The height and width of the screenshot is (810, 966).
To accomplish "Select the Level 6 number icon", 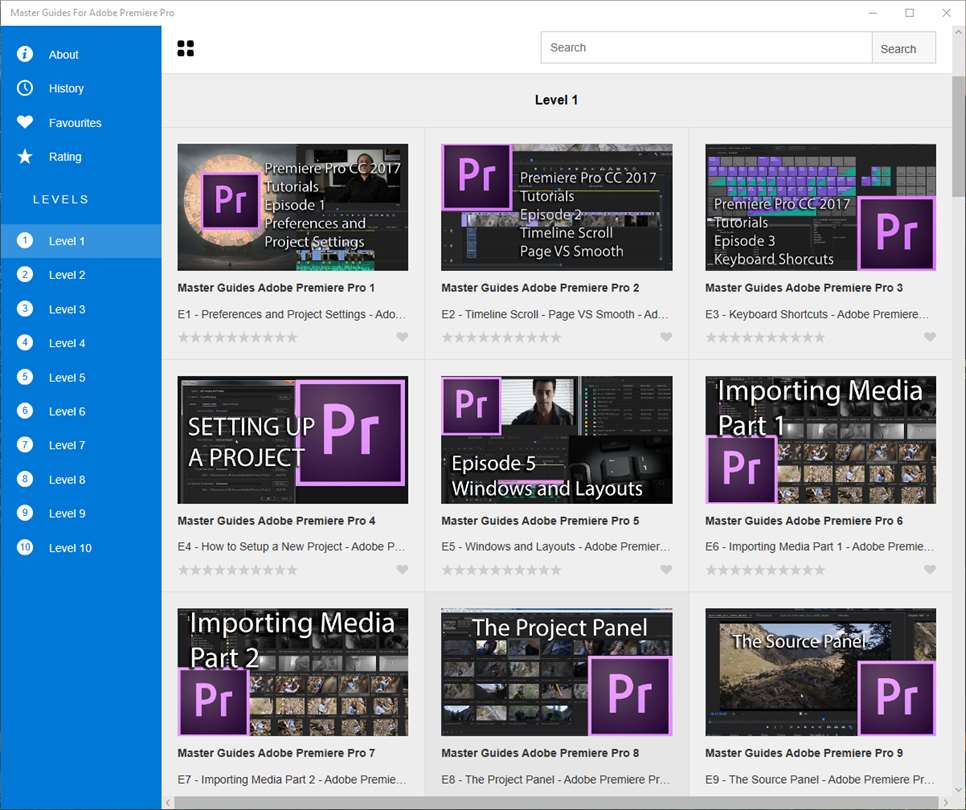I will tap(25, 411).
